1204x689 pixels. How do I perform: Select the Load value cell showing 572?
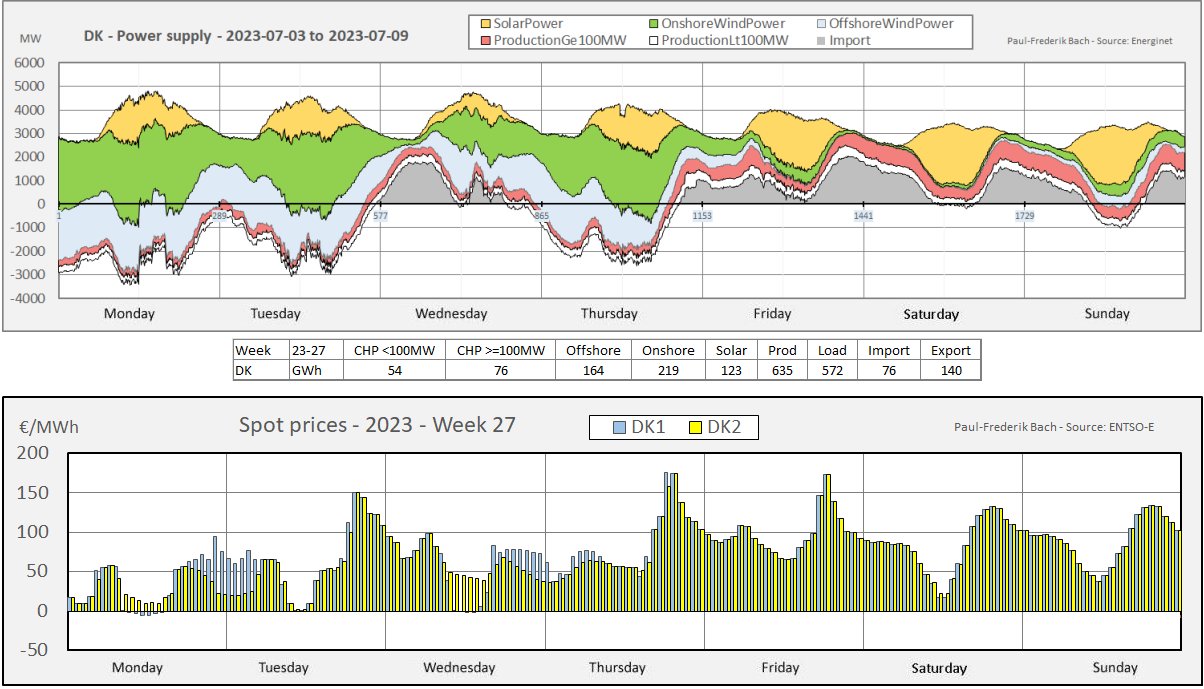[831, 370]
